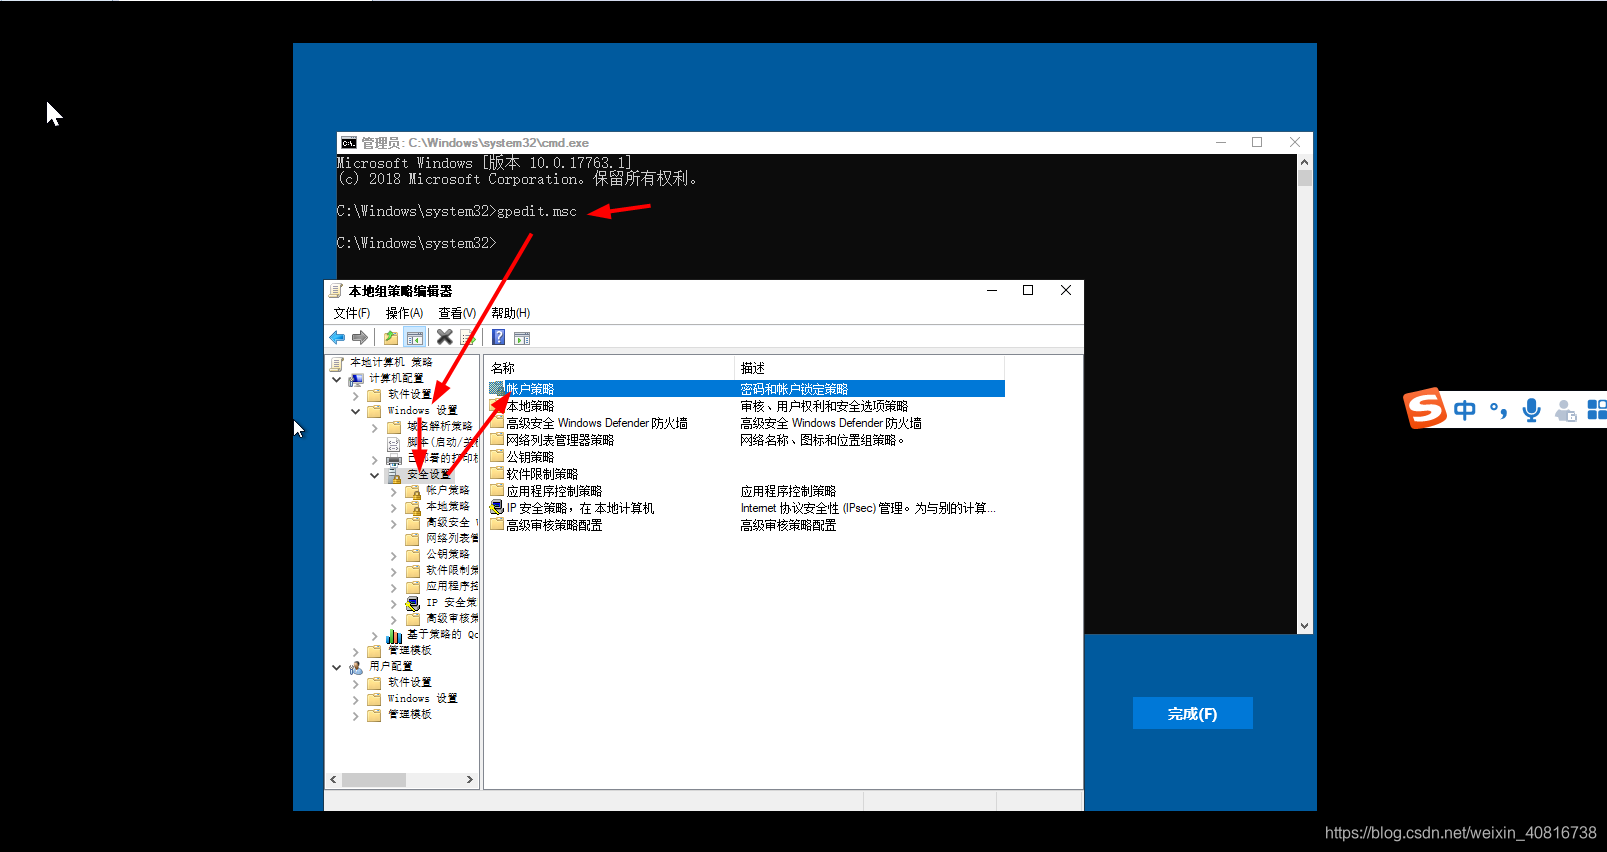Expand the 基于策略的 QoS tree node
1607x852 pixels.
point(375,635)
